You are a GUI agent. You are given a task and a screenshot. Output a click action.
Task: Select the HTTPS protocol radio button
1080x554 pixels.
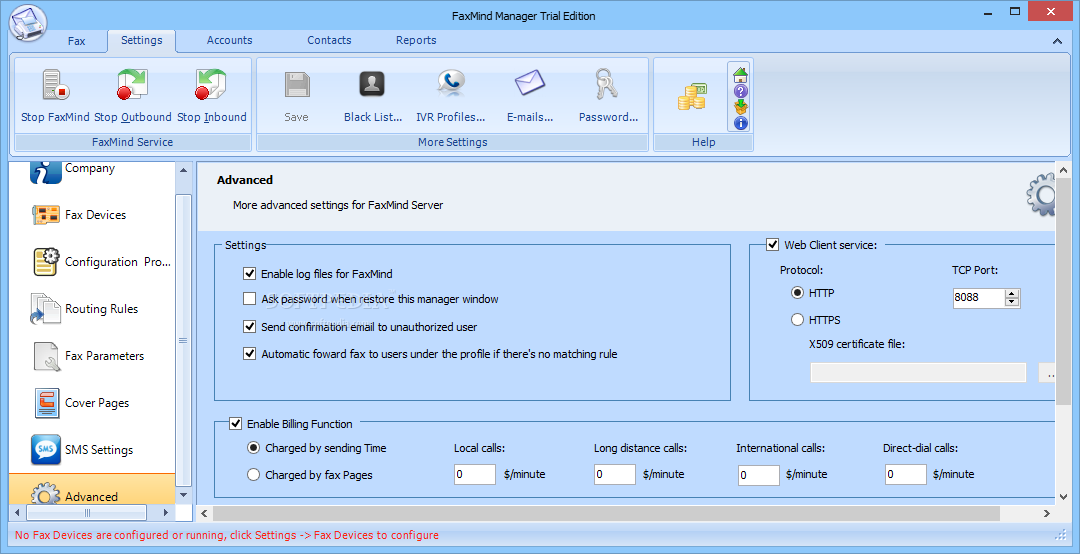tap(797, 320)
